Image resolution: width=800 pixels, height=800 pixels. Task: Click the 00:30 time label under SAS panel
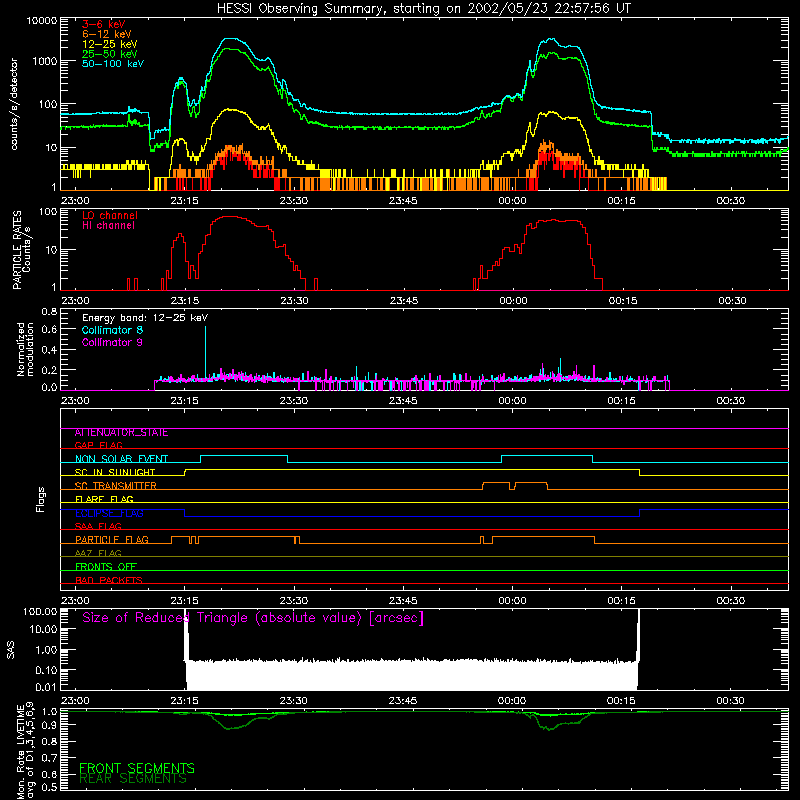[730, 701]
